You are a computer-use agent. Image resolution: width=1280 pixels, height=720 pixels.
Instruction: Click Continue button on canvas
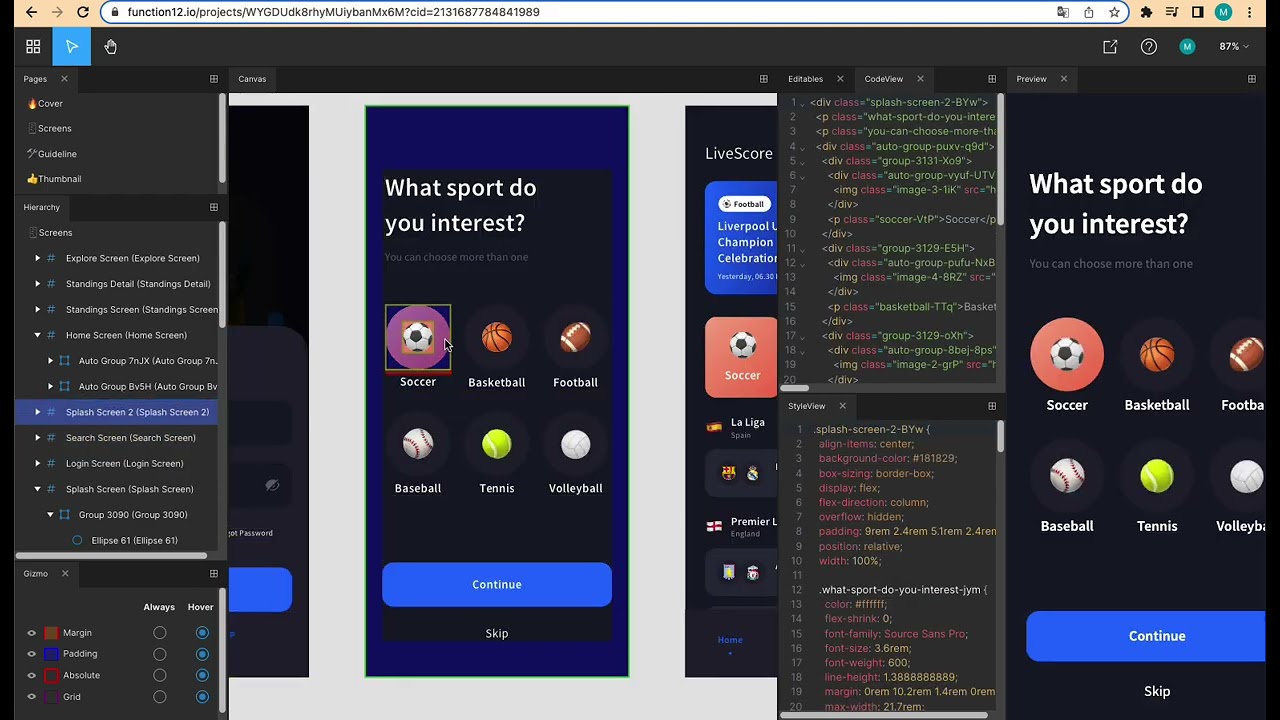[497, 584]
